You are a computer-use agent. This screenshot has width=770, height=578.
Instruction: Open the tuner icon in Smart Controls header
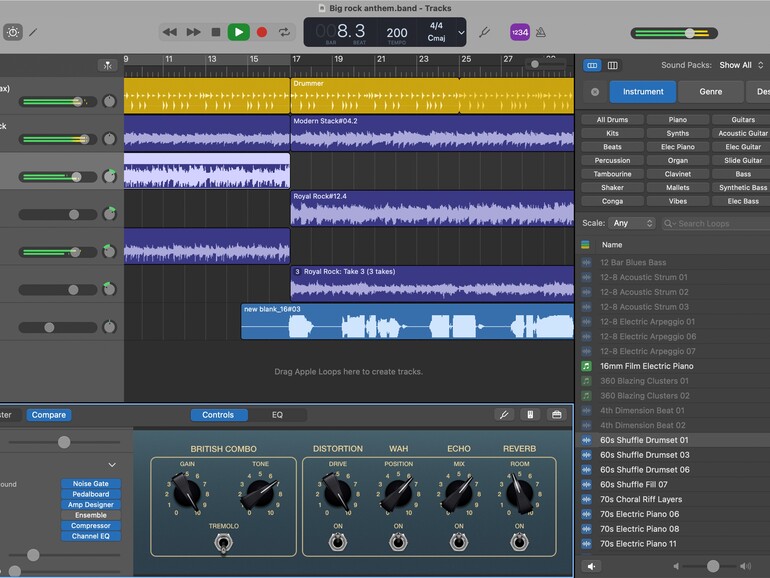click(x=504, y=415)
